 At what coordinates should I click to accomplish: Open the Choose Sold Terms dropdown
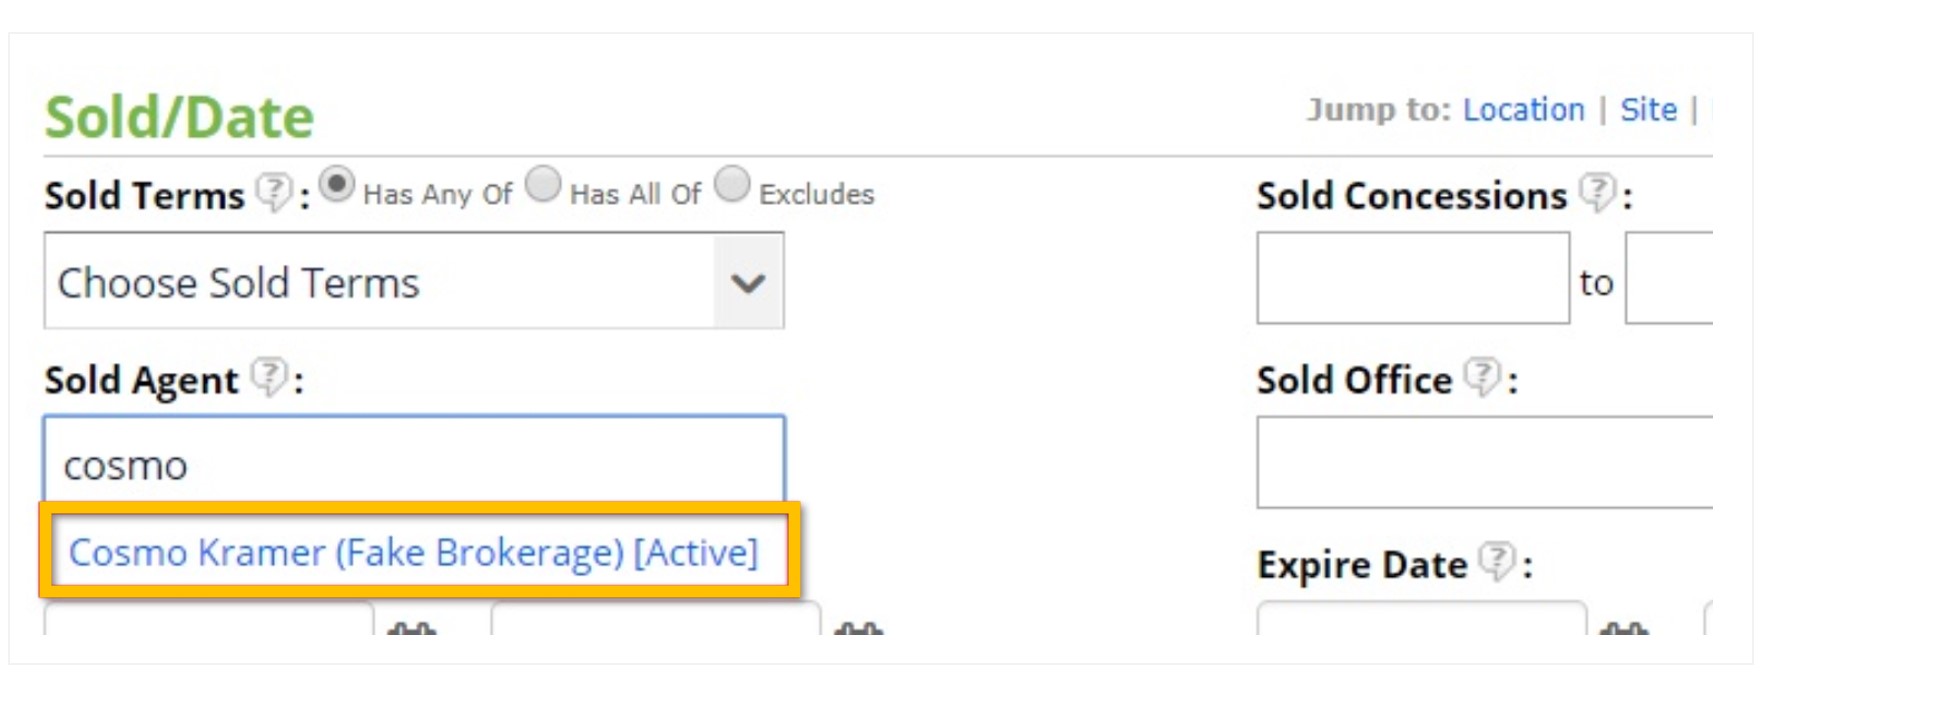point(380,282)
